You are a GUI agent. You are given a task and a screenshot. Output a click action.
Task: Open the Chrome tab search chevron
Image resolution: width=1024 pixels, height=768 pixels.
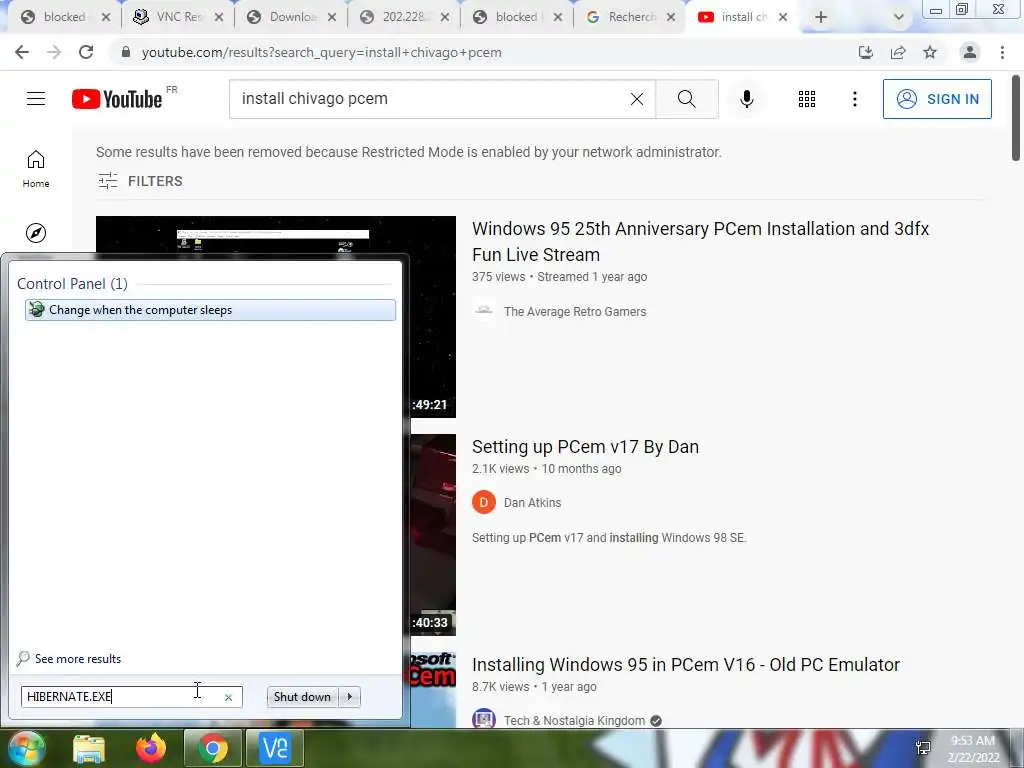pos(899,17)
